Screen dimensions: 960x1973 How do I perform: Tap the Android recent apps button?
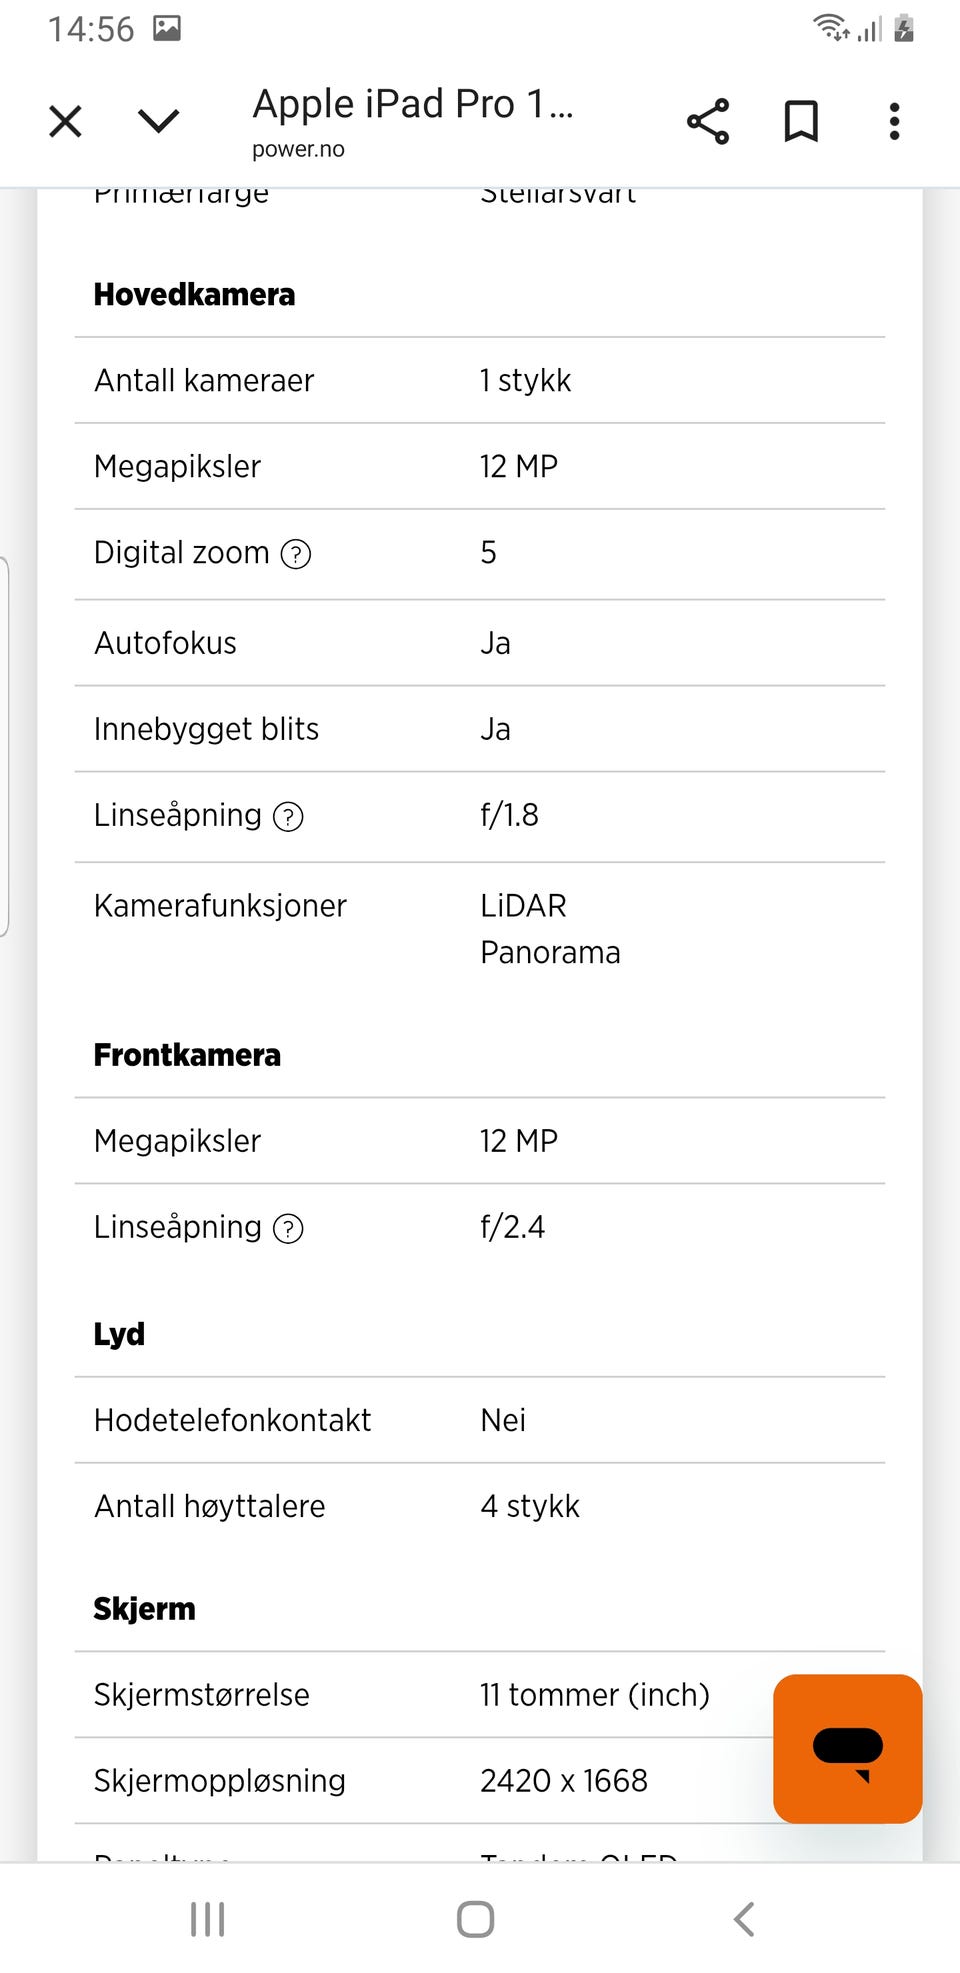[207, 1919]
